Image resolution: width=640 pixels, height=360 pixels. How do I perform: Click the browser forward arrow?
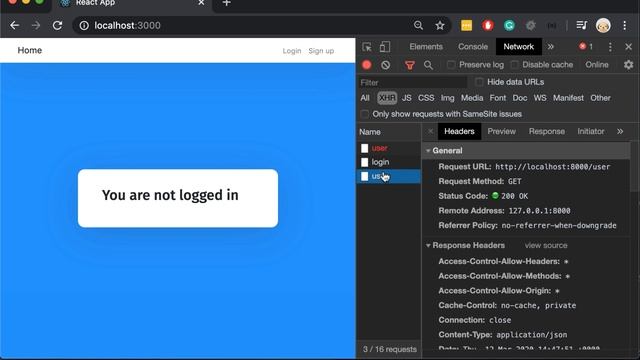tap(36, 25)
